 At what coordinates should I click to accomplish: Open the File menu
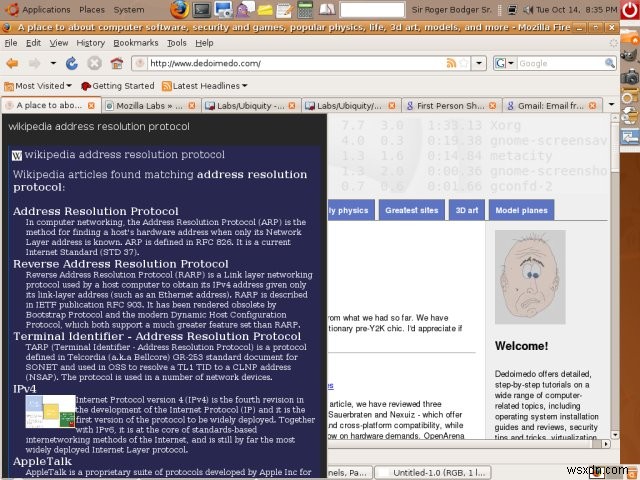(x=11, y=43)
